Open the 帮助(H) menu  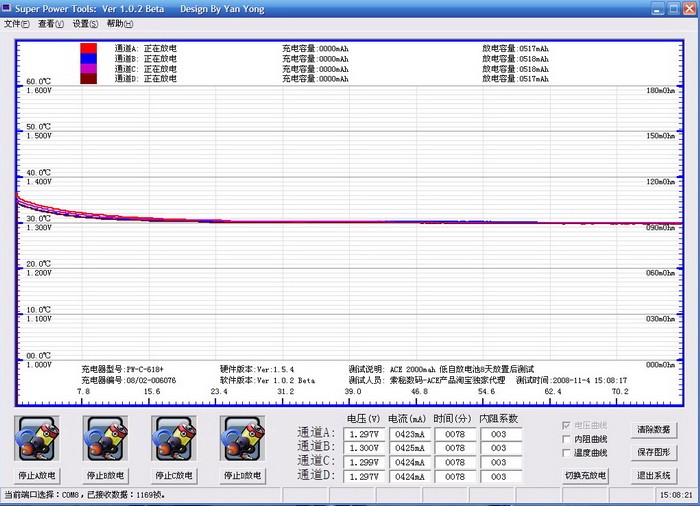[120, 24]
